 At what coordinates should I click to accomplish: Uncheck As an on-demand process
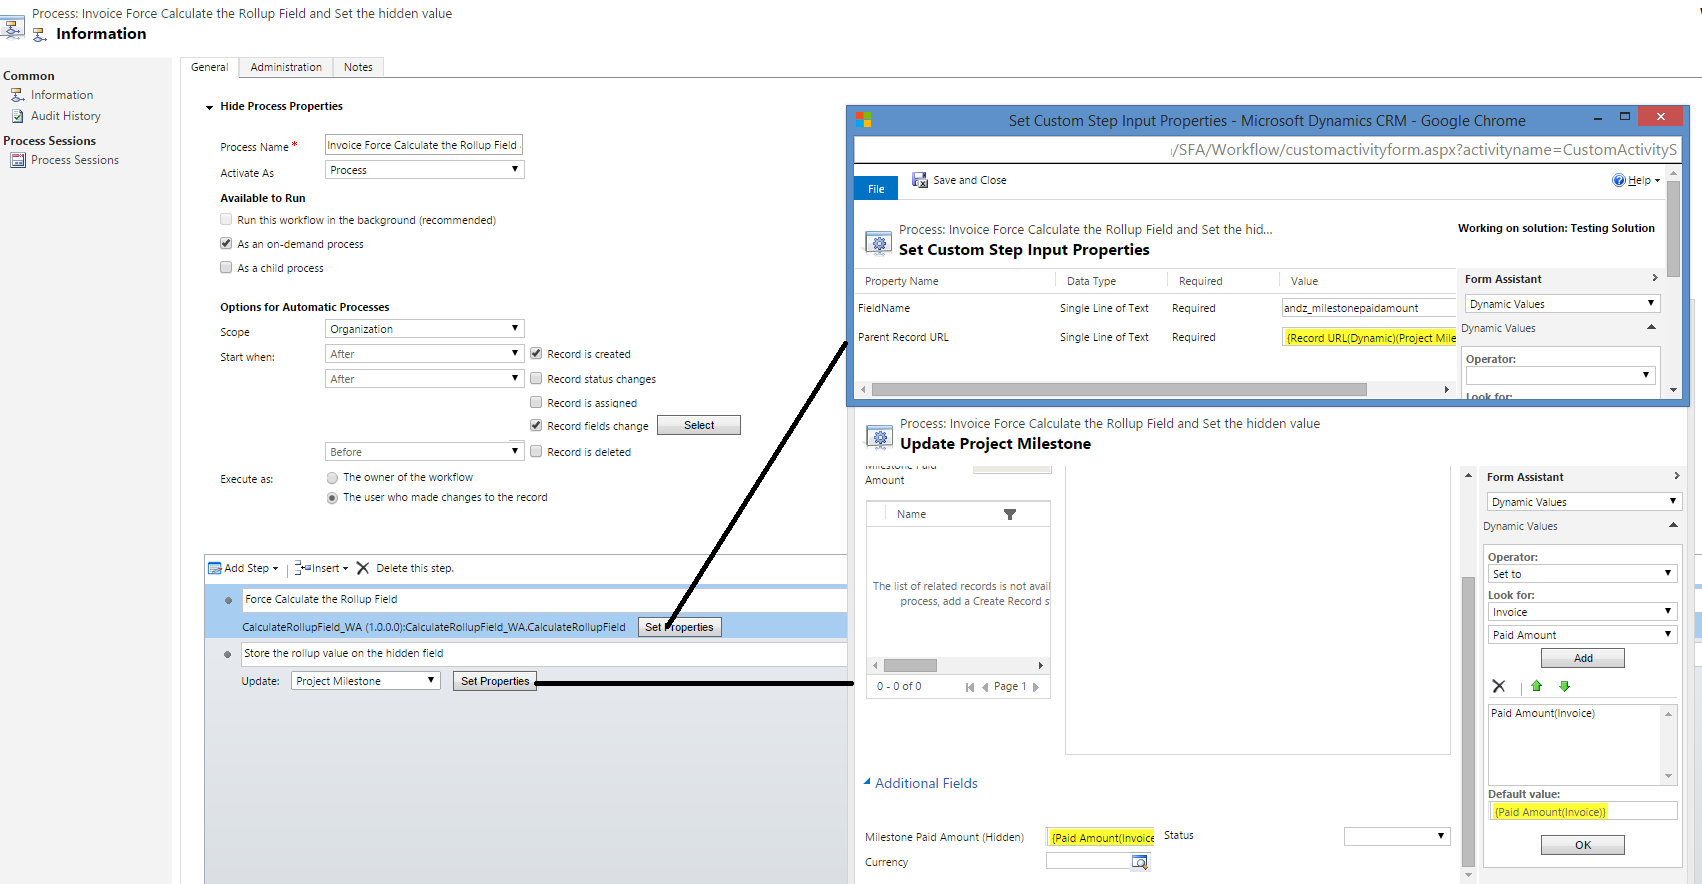tap(226, 244)
